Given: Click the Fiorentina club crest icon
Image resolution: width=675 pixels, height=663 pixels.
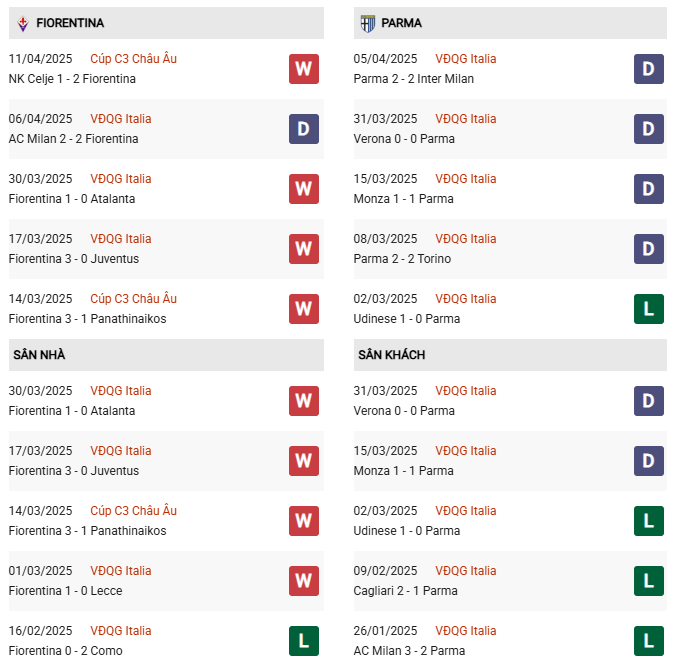Looking at the screenshot, I should (23, 23).
